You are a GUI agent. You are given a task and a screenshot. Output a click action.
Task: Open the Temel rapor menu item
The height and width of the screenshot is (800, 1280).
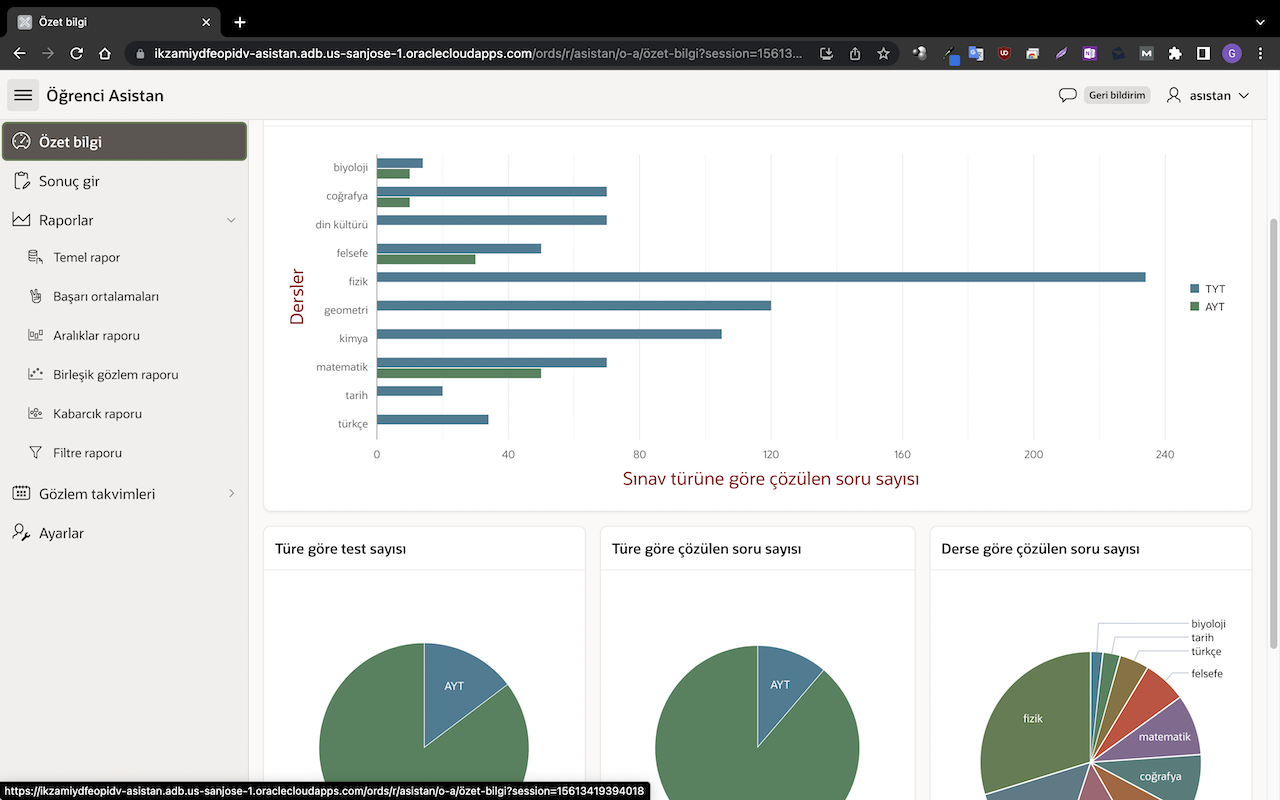(87, 257)
